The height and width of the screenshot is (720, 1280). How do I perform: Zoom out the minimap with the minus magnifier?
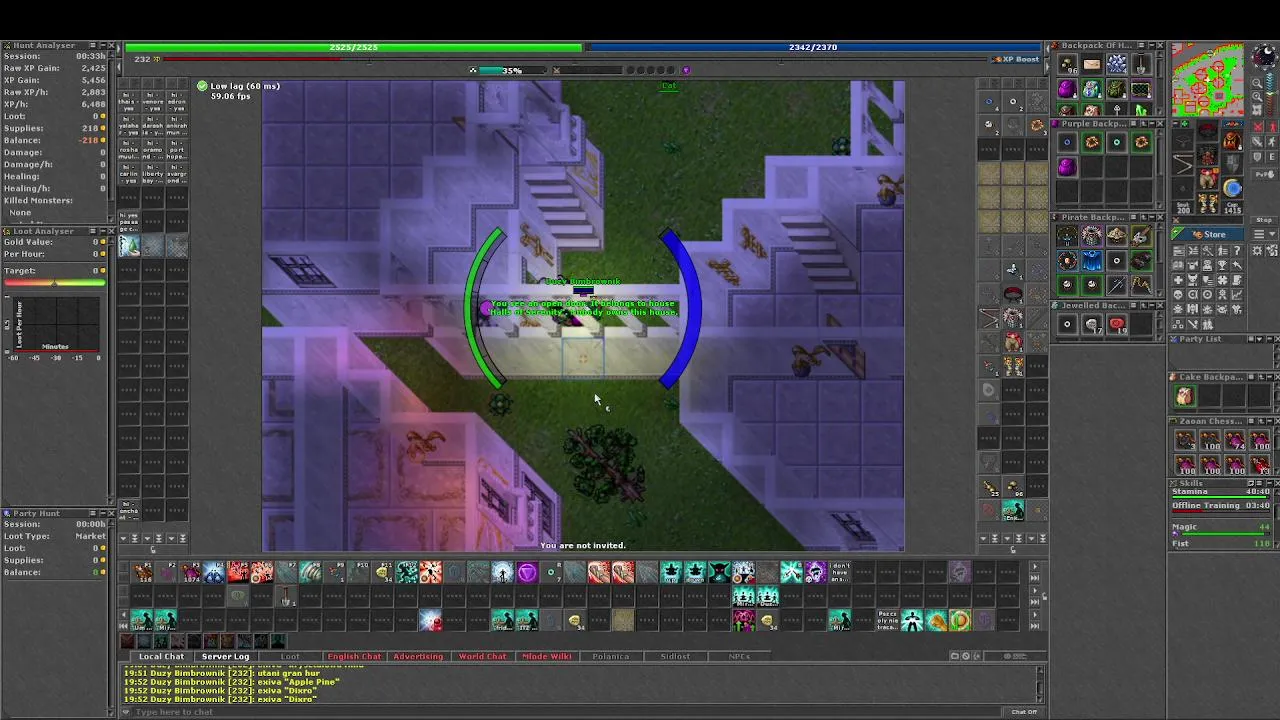click(1257, 82)
